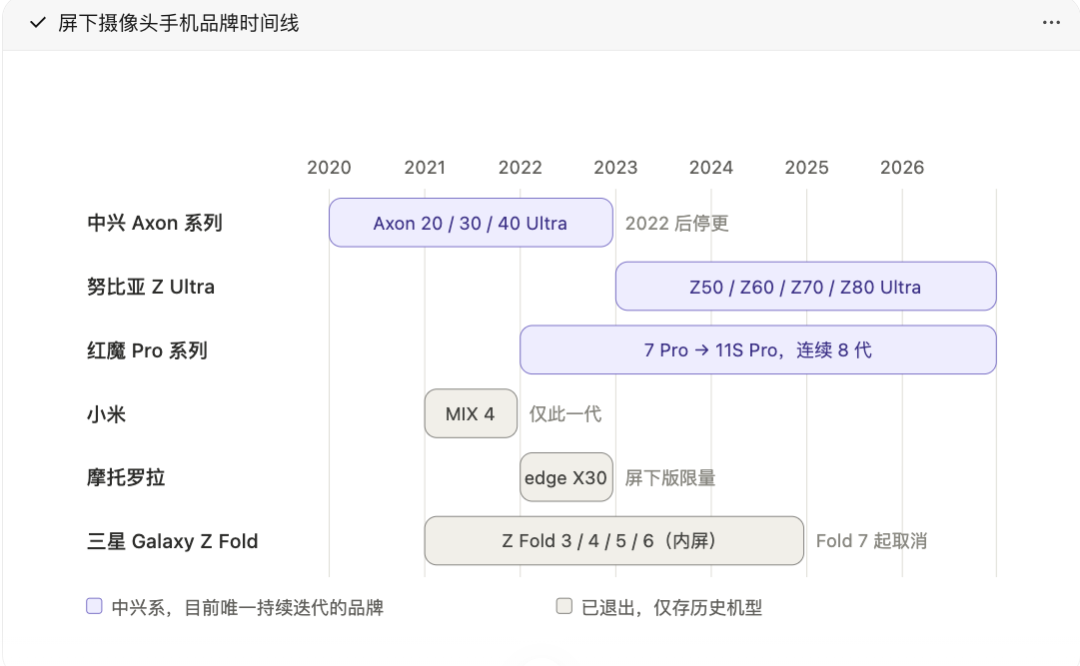
Task: Click the edge X30 timeline bar
Action: [x=566, y=477]
